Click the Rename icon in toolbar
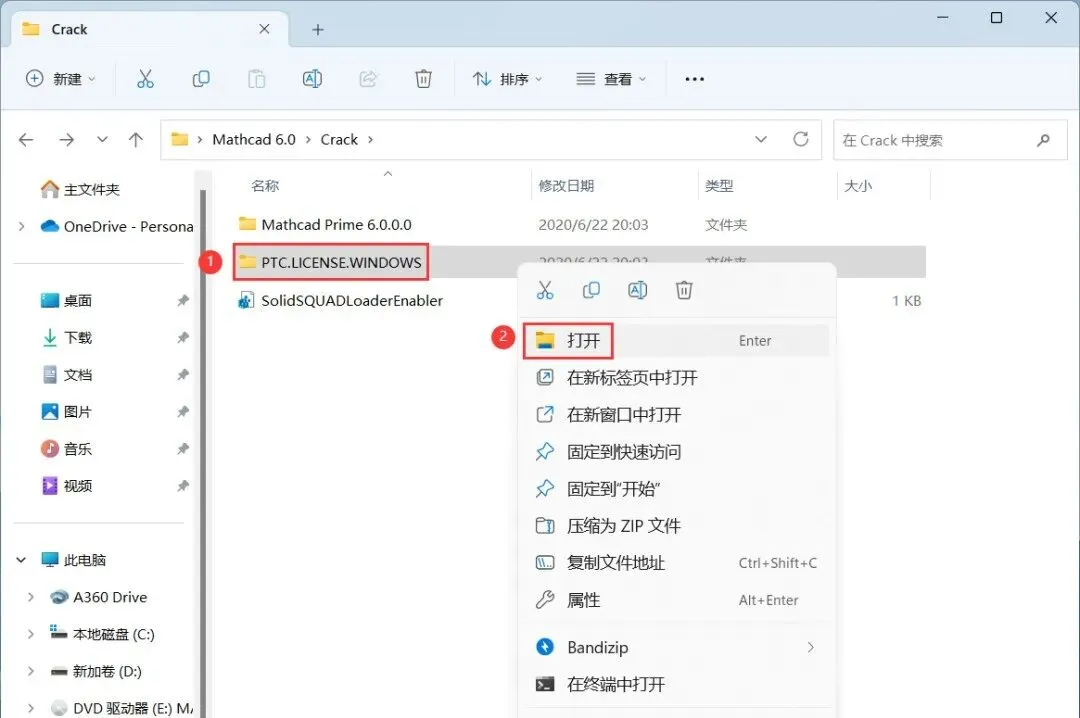Image resolution: width=1080 pixels, height=718 pixels. pos(312,79)
